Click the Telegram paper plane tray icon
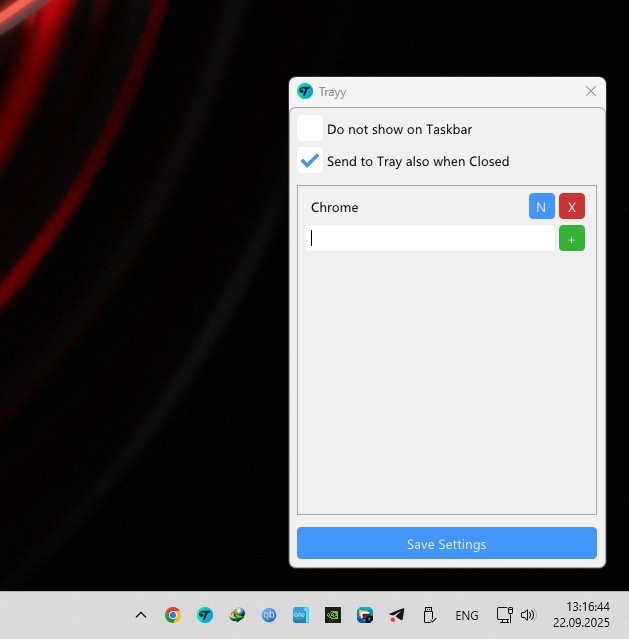Image resolution: width=629 pixels, height=639 pixels. 397,615
